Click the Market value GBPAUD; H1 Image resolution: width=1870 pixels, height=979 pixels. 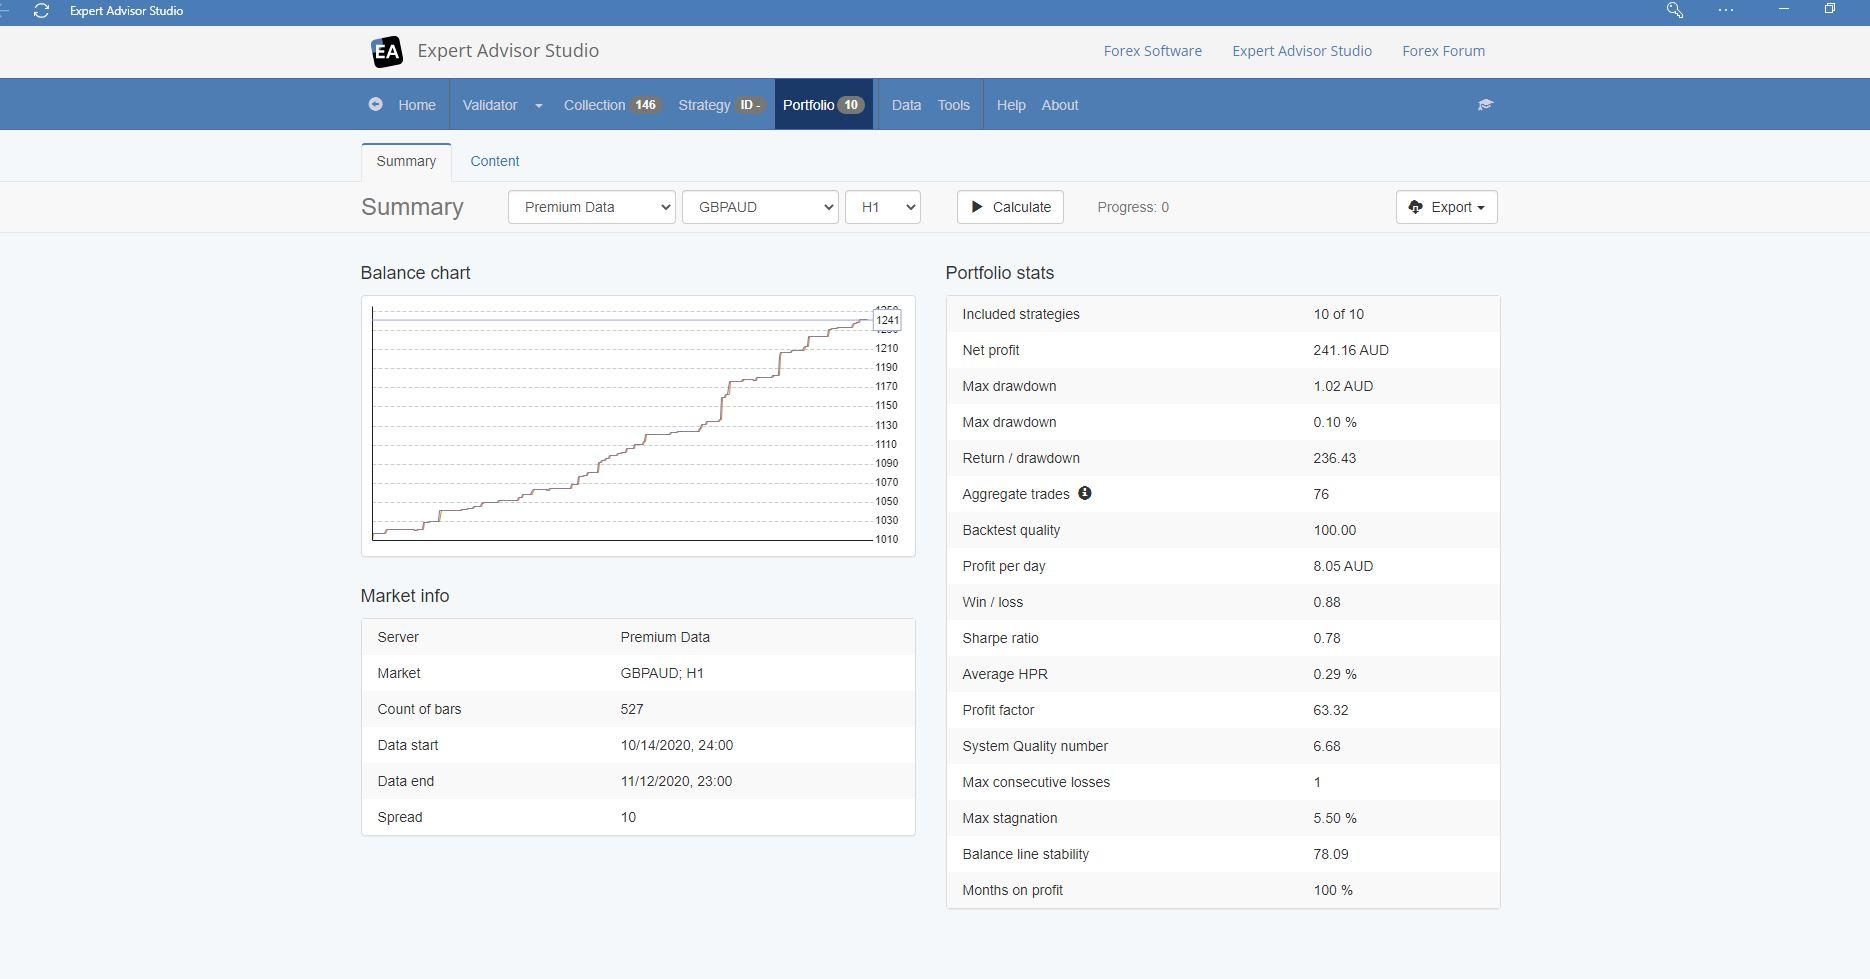(662, 673)
